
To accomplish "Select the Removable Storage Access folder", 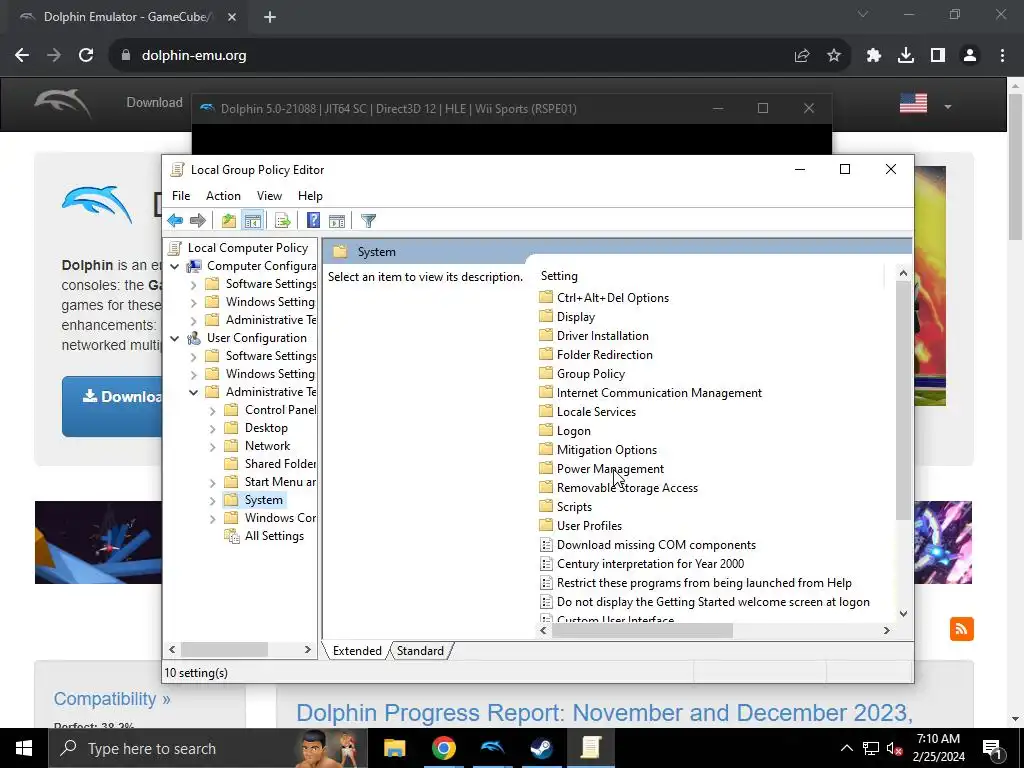I will 627,488.
